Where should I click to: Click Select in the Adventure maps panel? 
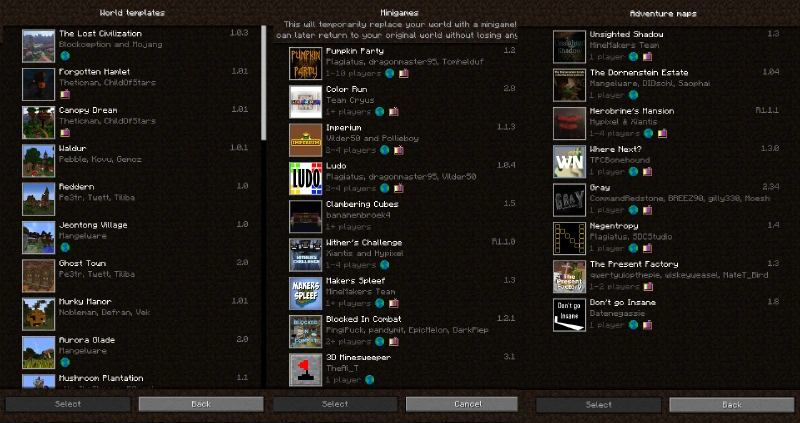(x=598, y=405)
